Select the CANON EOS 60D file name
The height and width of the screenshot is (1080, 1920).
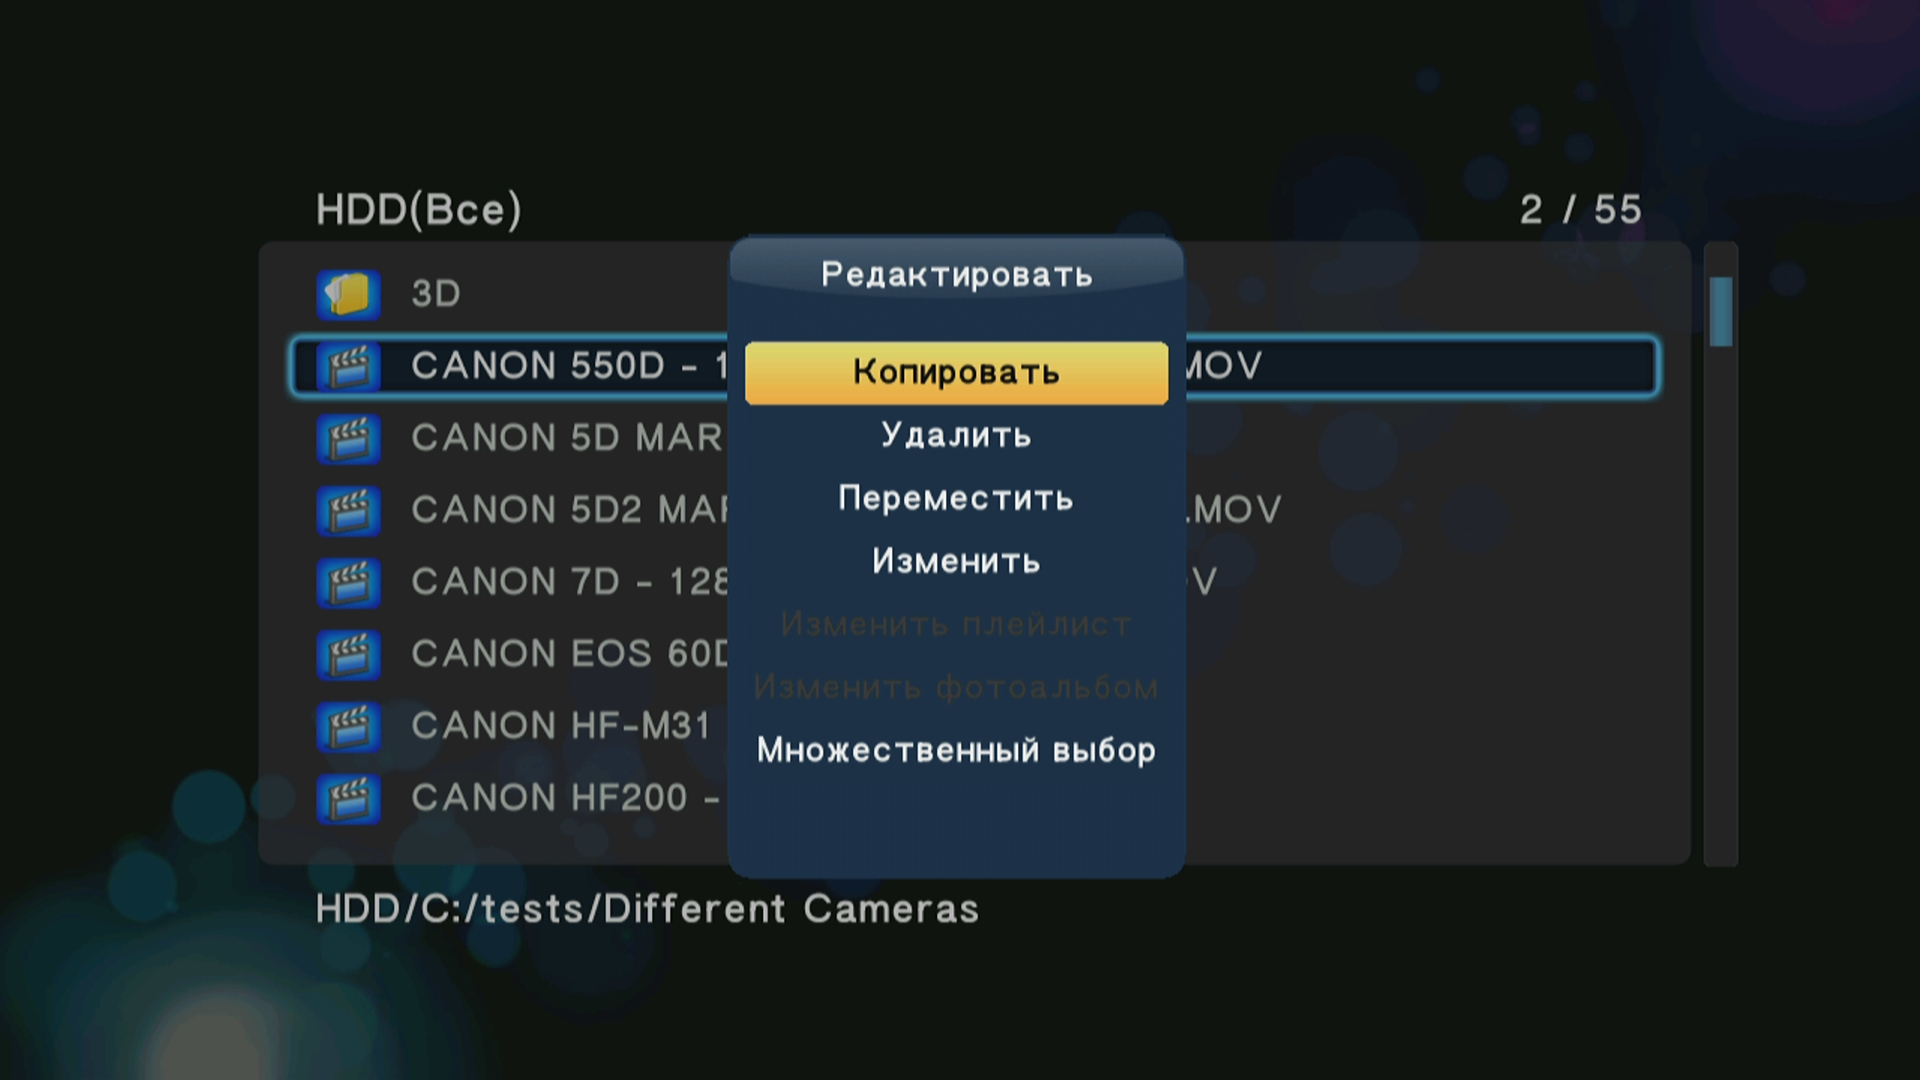pyautogui.click(x=568, y=654)
